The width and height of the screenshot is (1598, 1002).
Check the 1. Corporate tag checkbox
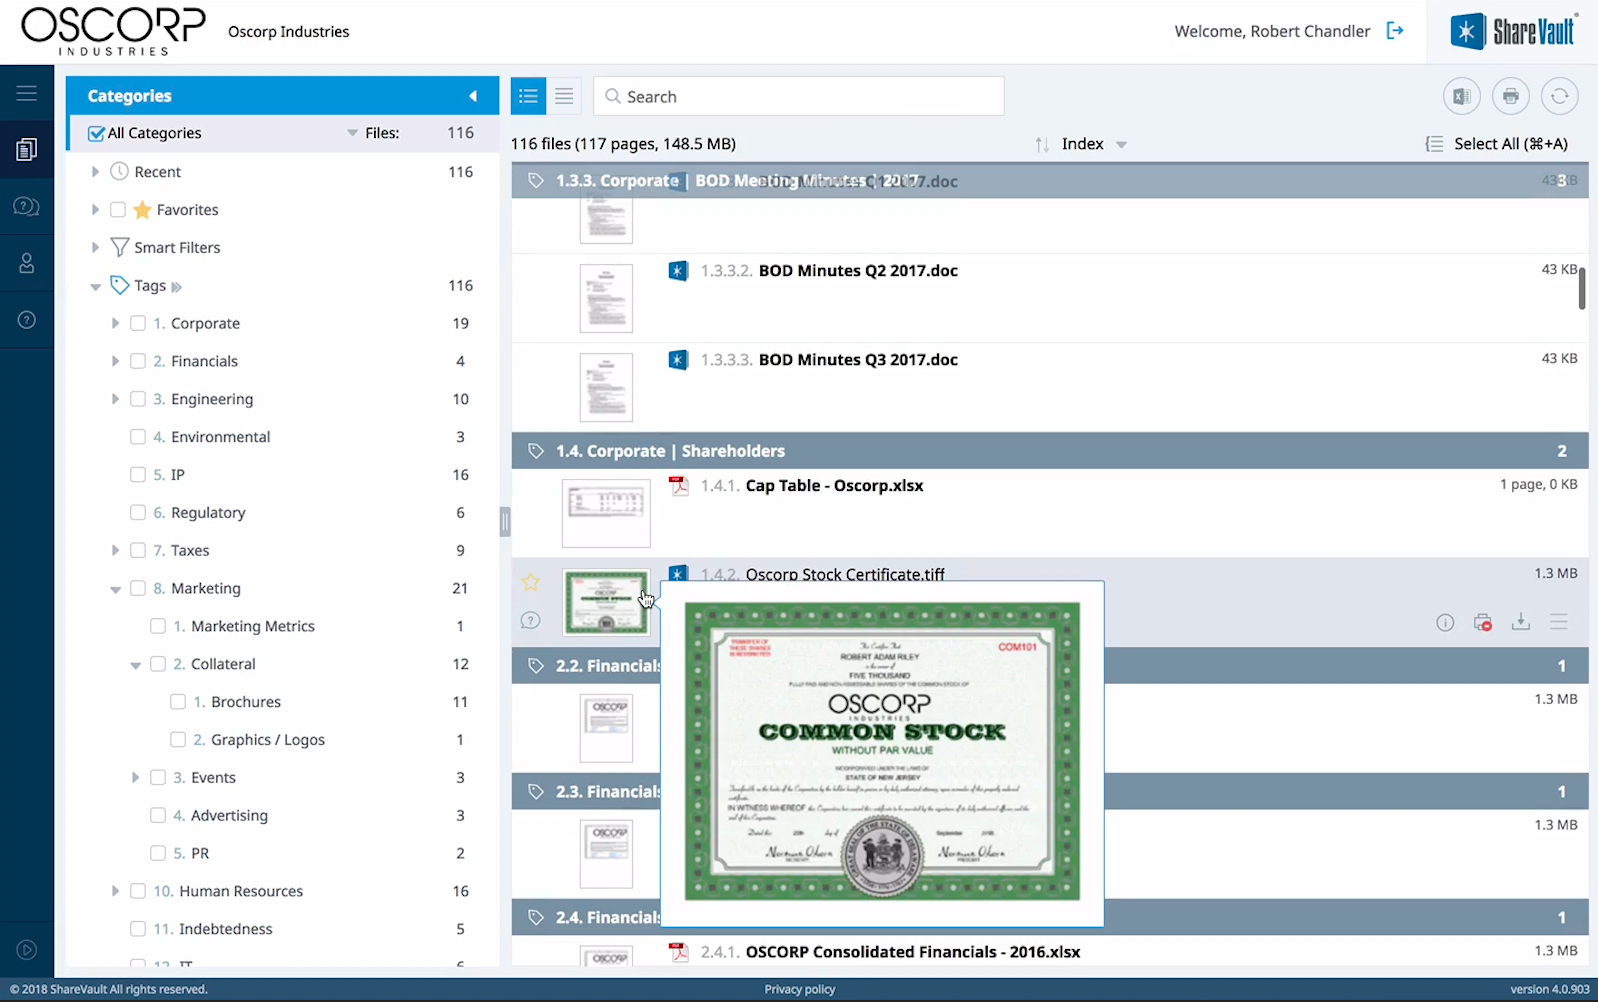[x=138, y=323]
